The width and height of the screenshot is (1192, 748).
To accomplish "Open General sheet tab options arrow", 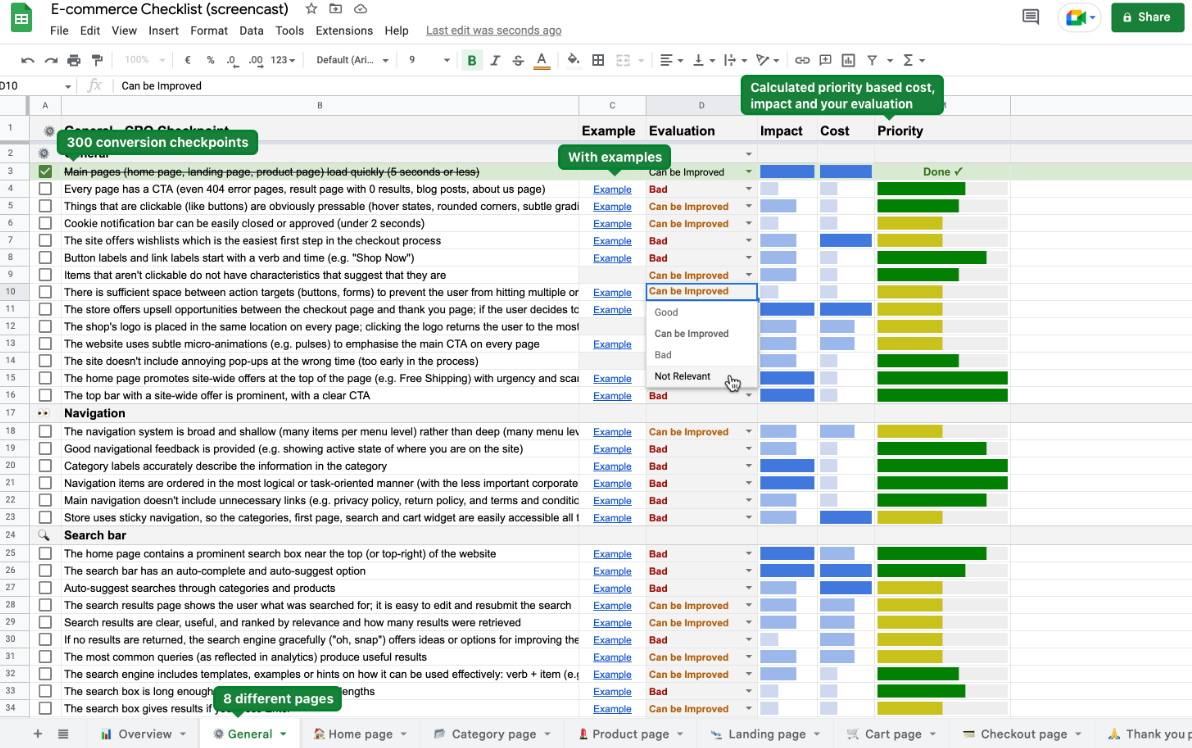I will pos(283,734).
